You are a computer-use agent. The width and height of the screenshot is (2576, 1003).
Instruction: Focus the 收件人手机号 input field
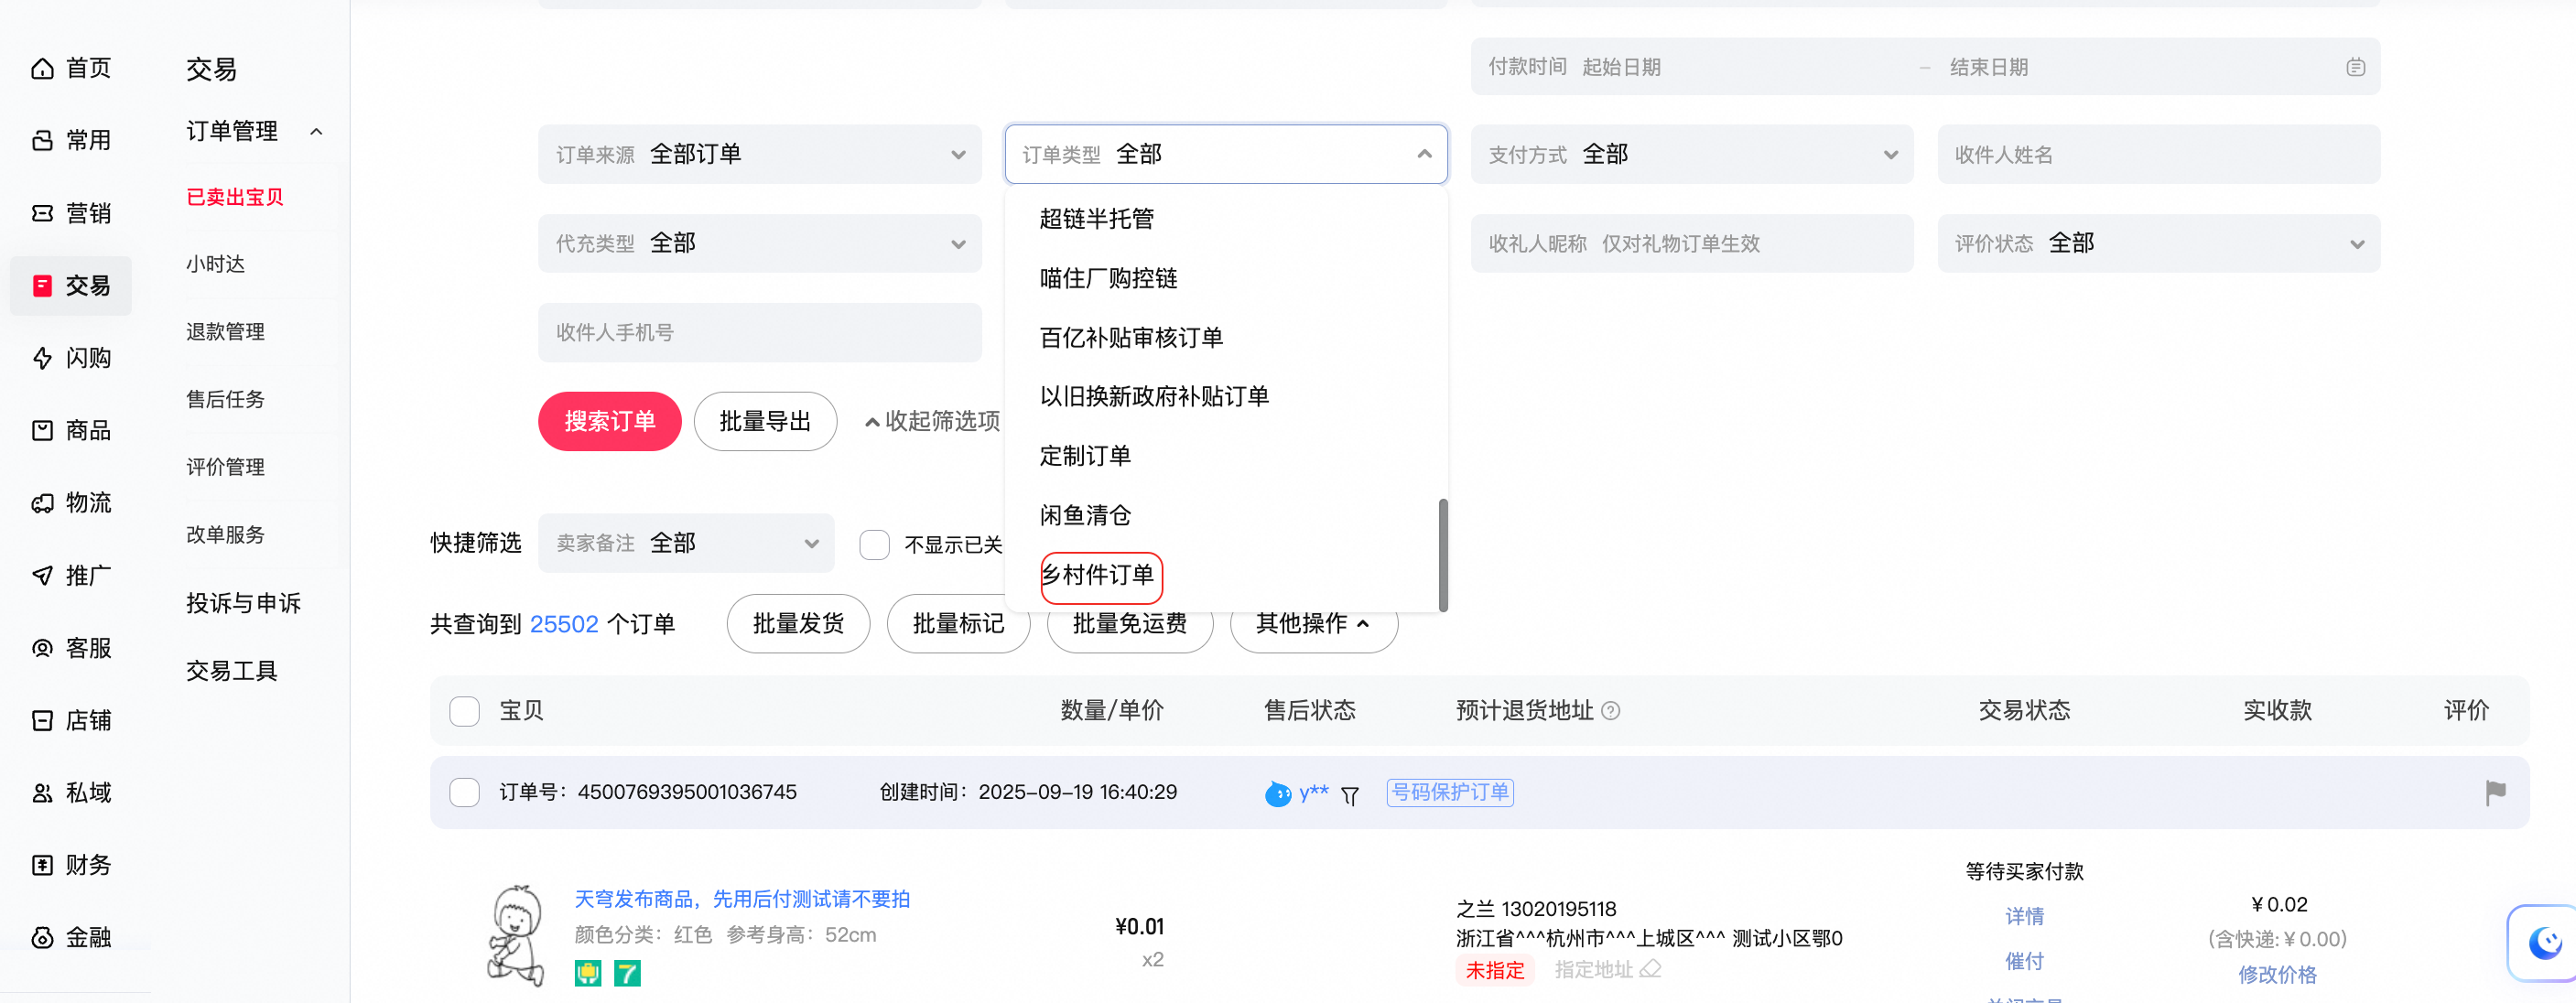pyautogui.click(x=760, y=332)
